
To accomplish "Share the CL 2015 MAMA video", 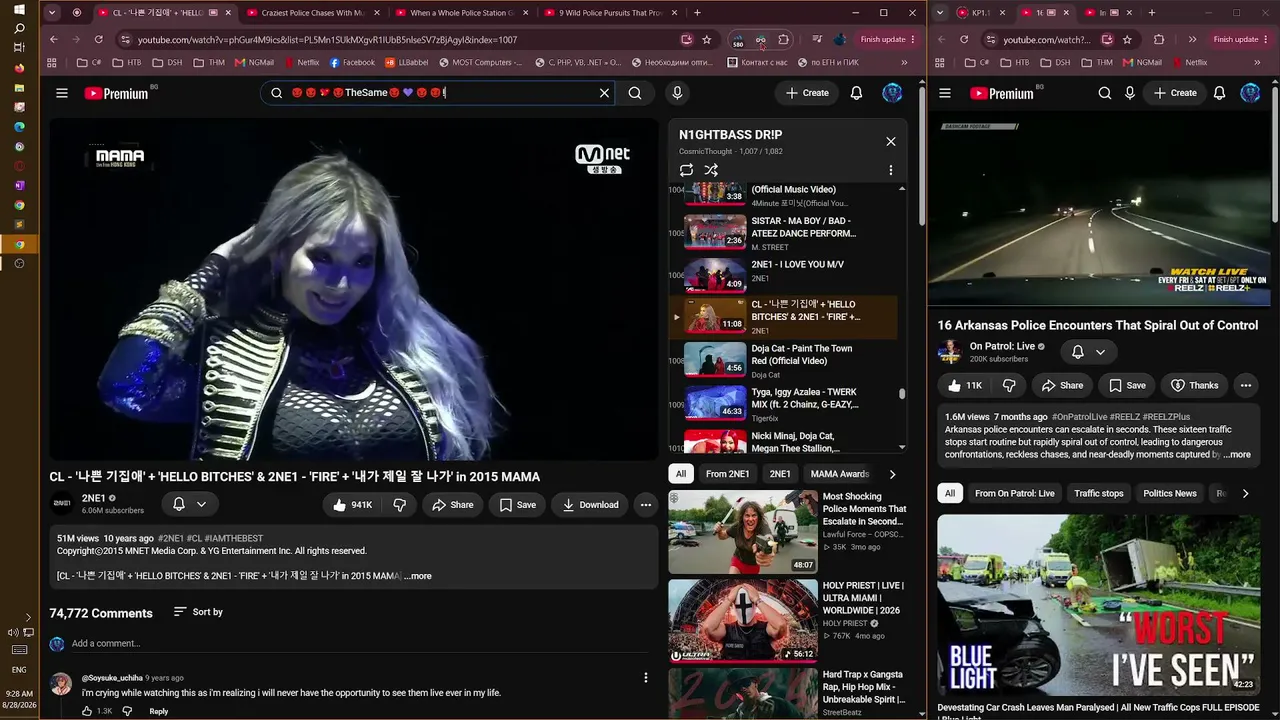I will tap(452, 505).
